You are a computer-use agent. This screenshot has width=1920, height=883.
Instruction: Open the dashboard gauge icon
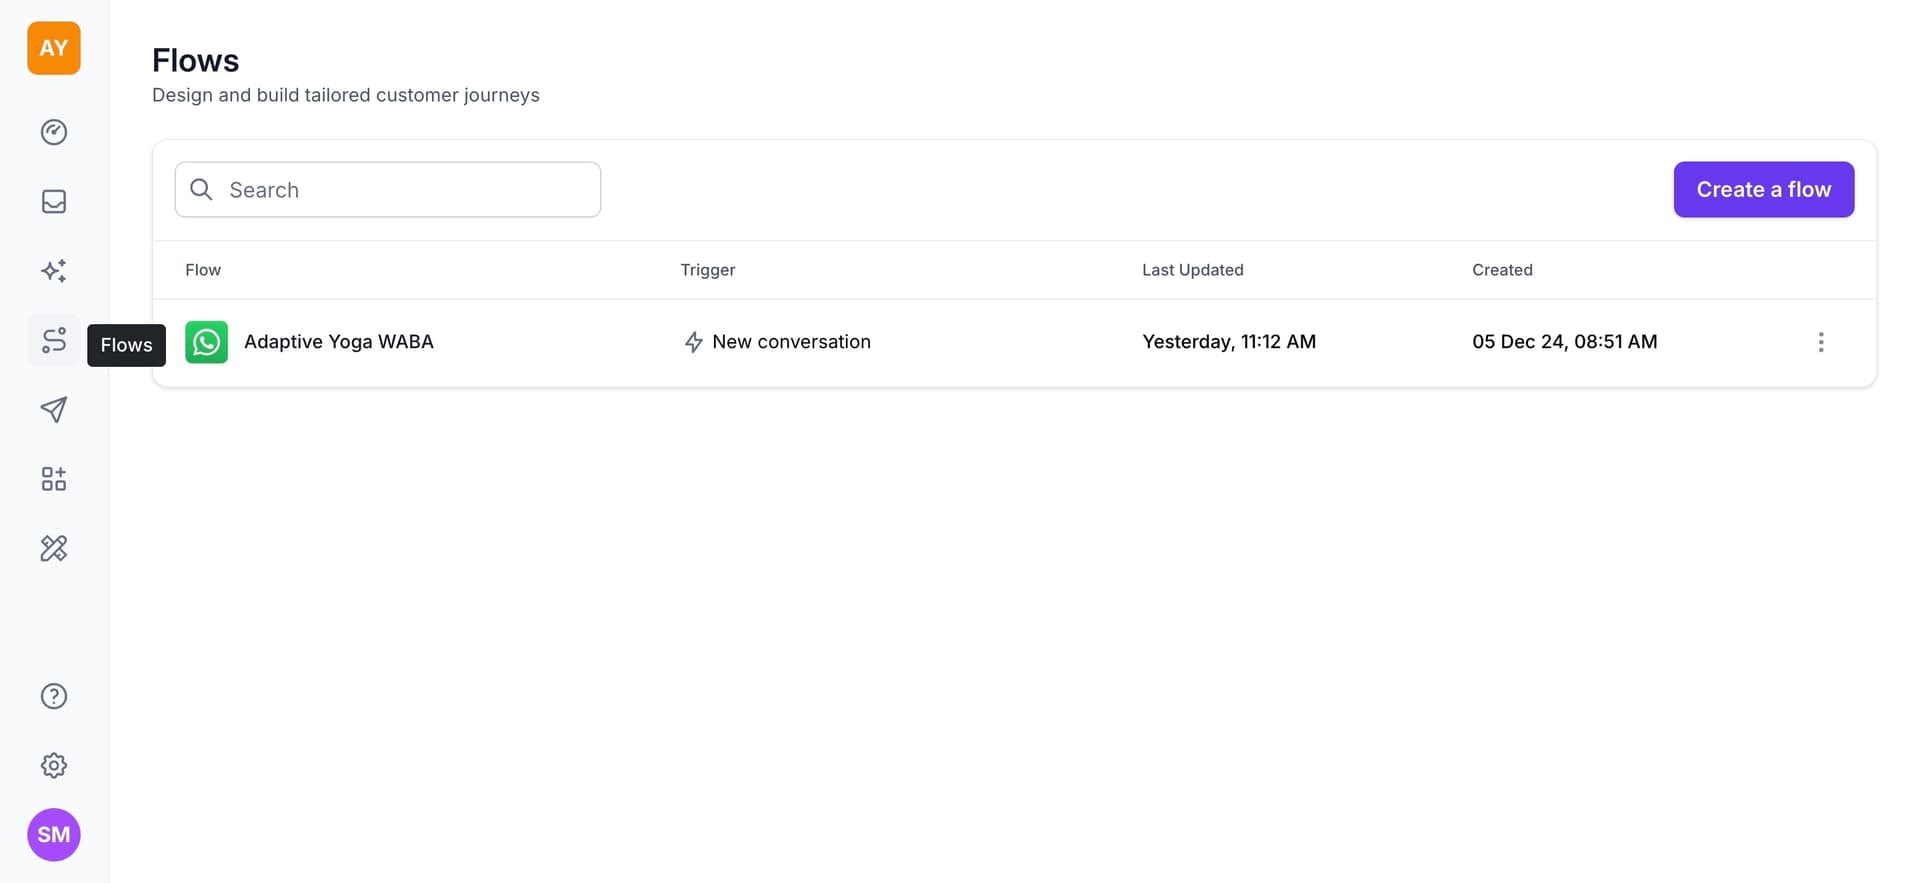(54, 132)
